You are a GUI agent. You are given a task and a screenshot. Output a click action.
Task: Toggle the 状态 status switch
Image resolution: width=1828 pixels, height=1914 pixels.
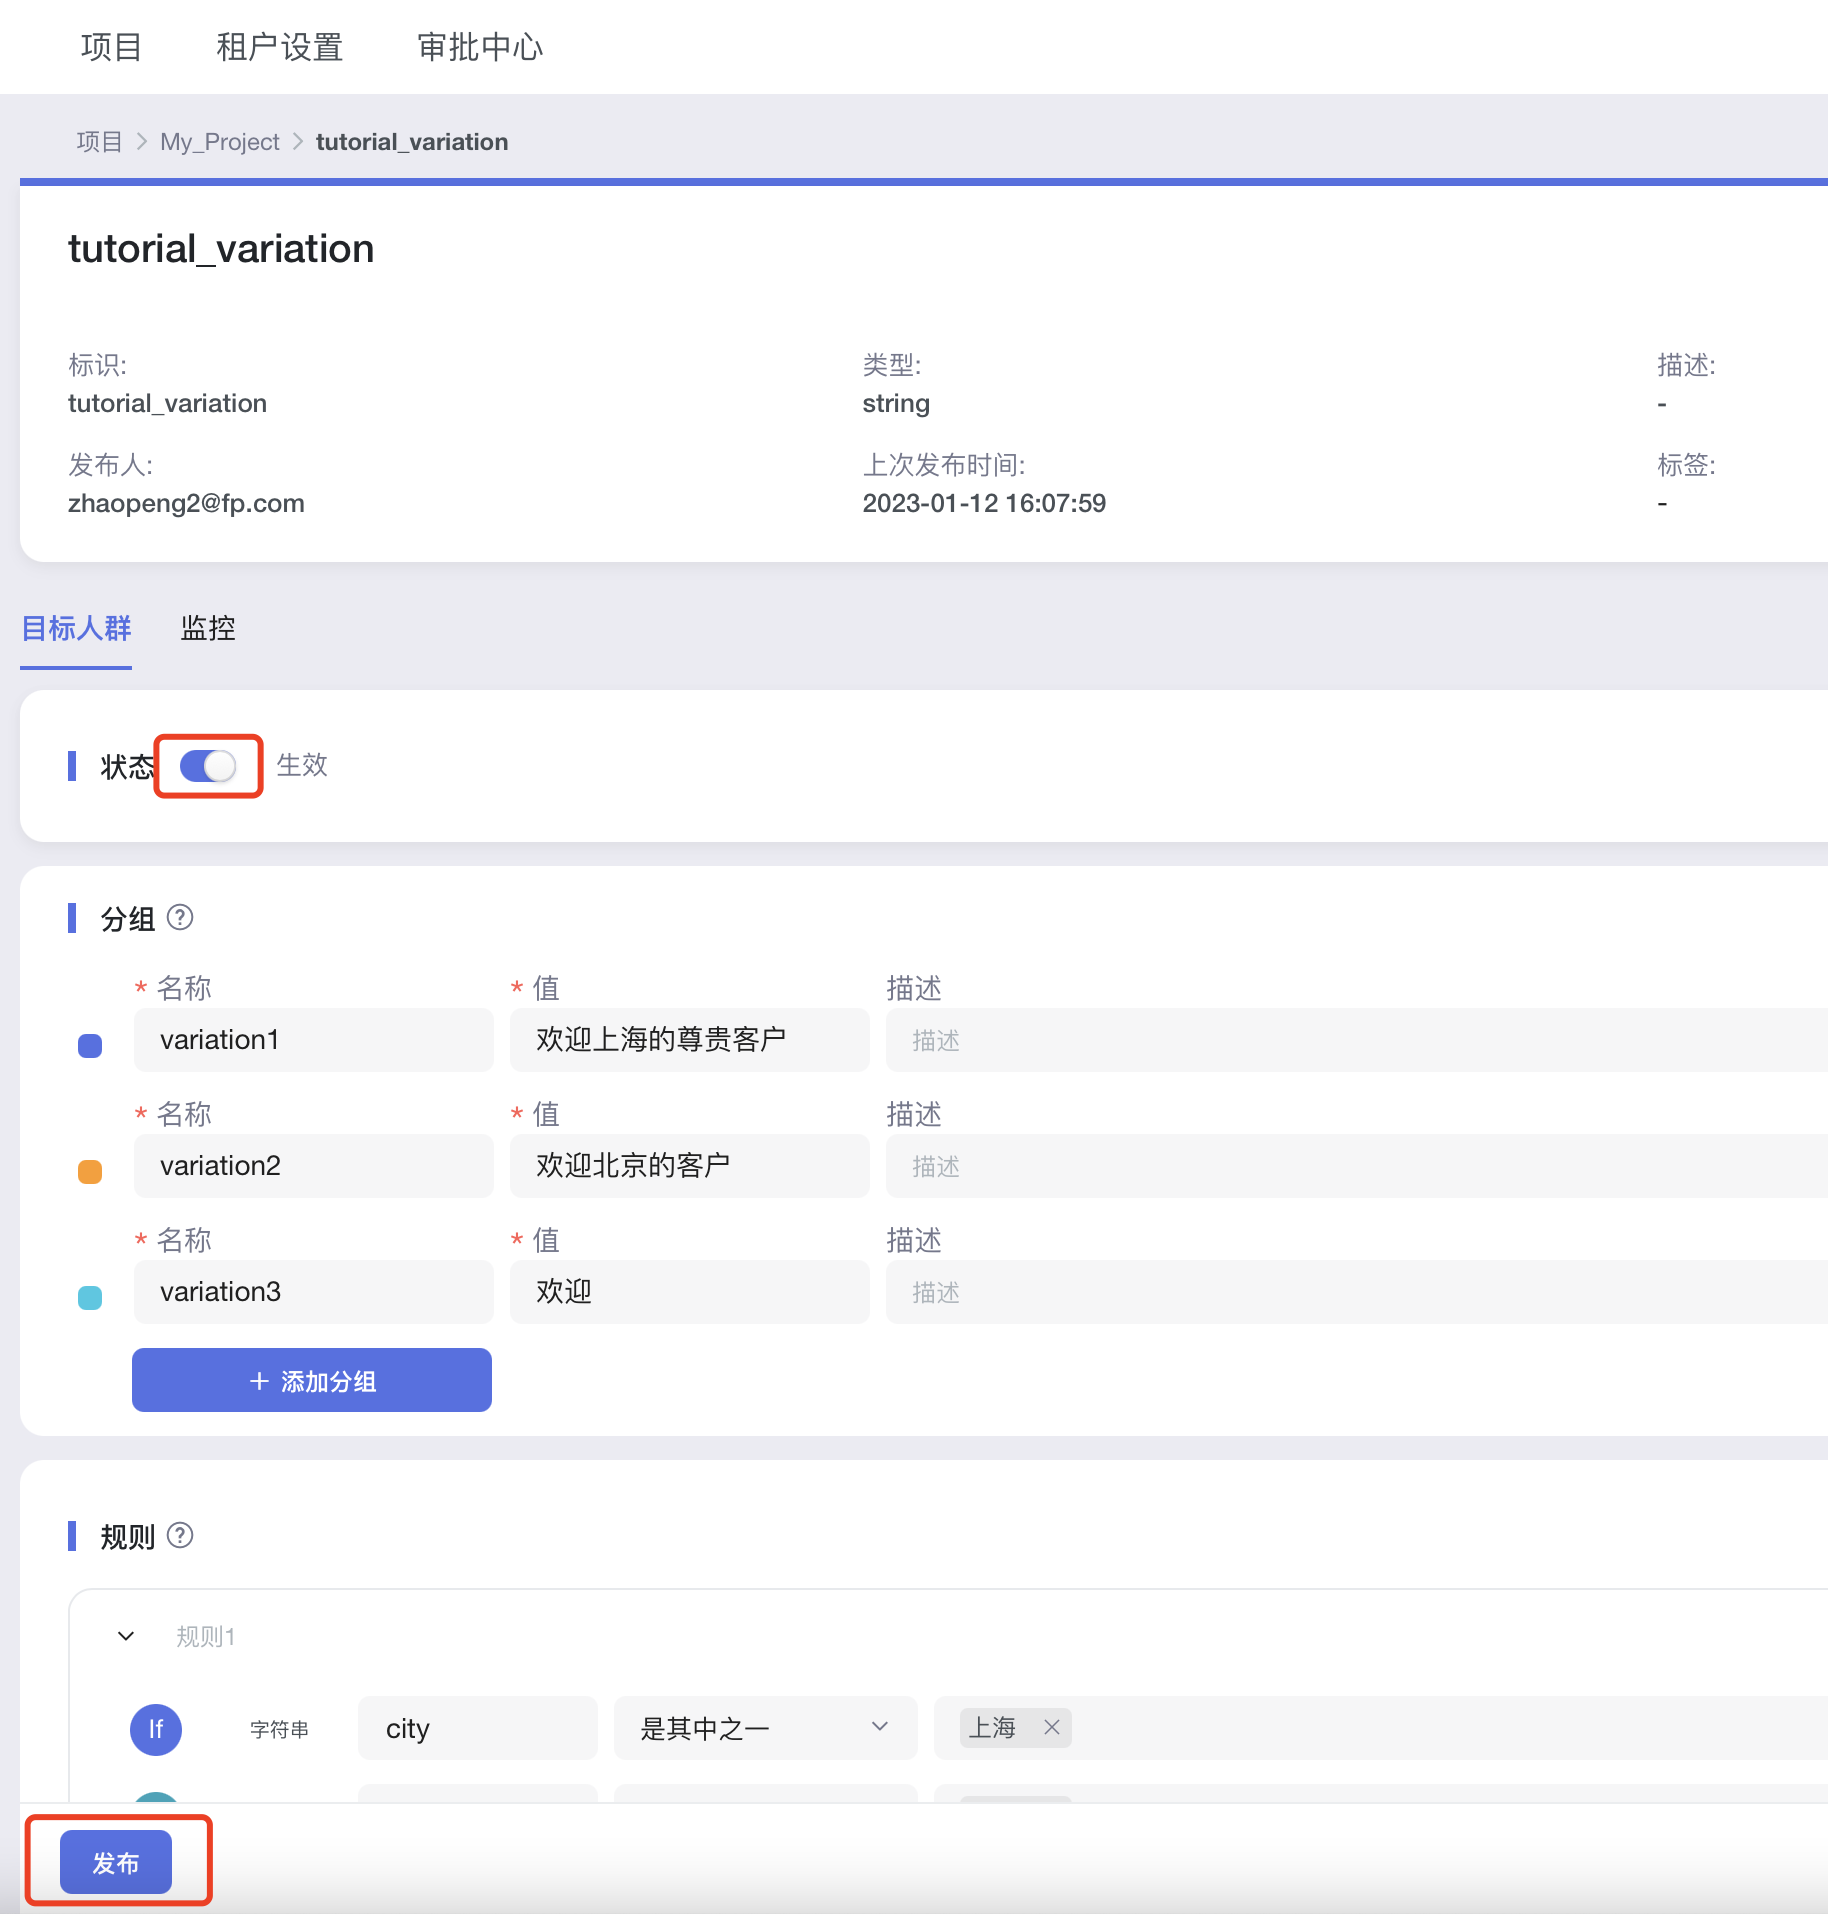[x=208, y=766]
